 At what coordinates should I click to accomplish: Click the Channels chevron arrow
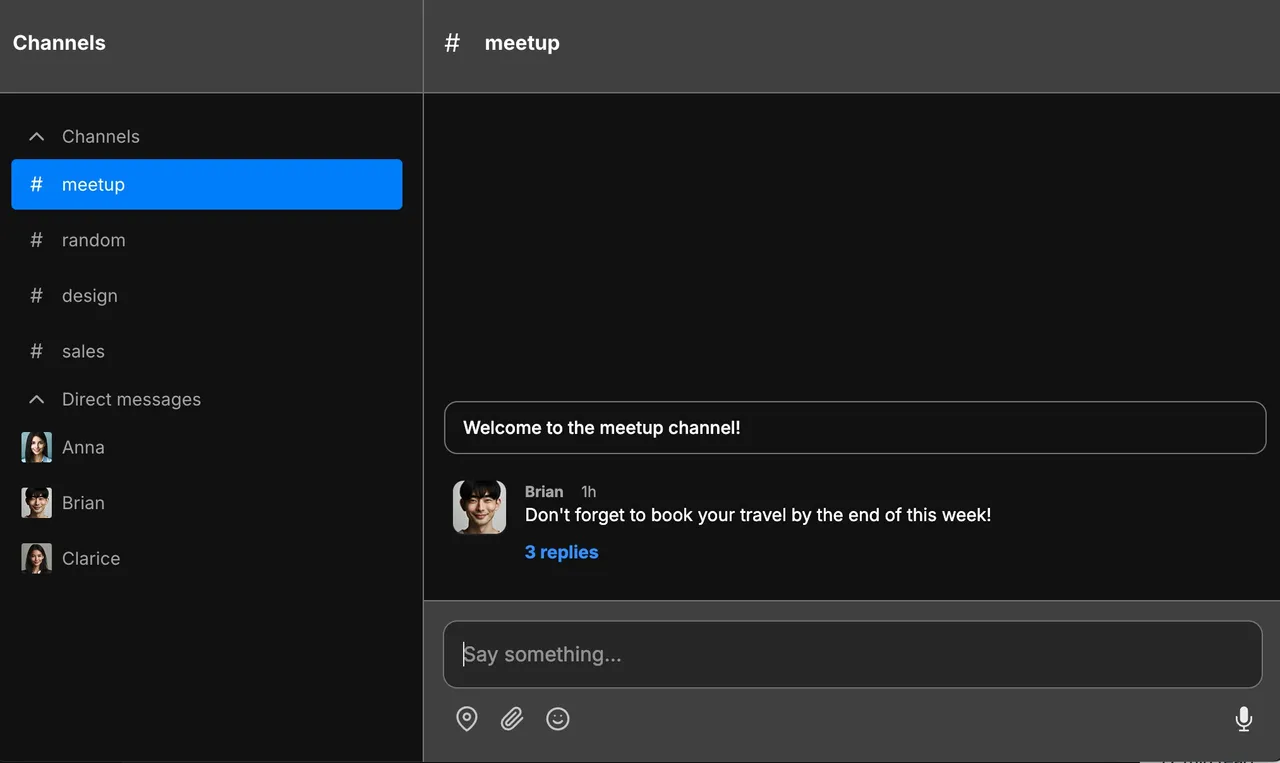point(36,136)
